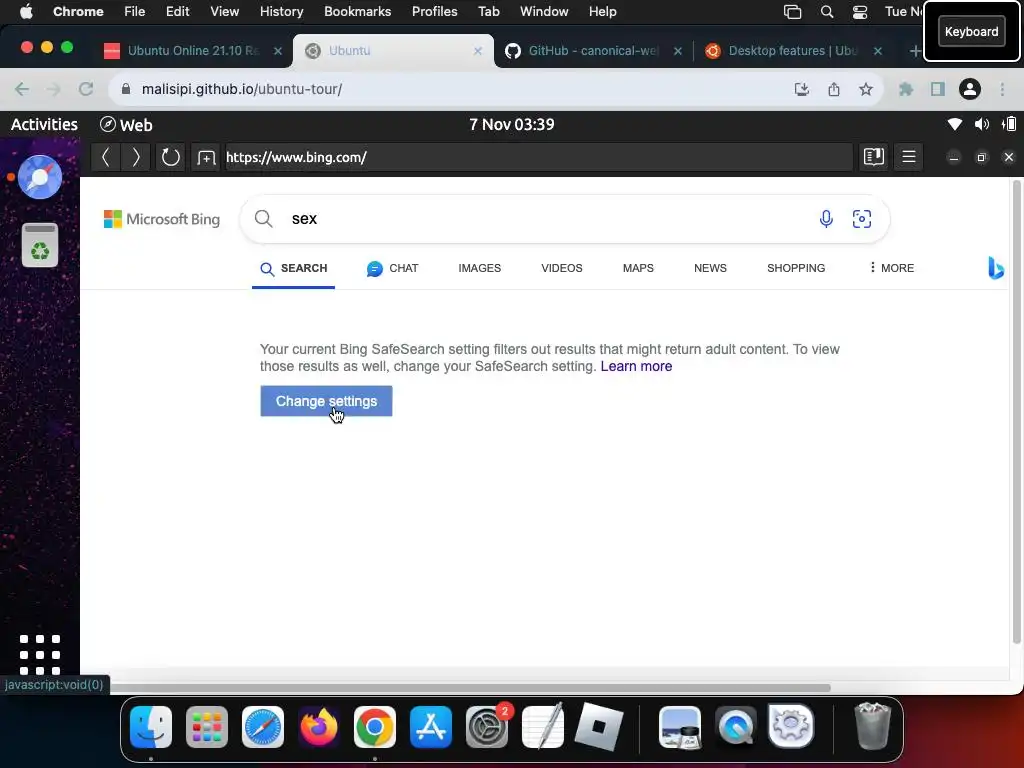Click the horizontal scrollbar at page bottom
Viewport: 1024px width, 768px height.
(x=470, y=688)
